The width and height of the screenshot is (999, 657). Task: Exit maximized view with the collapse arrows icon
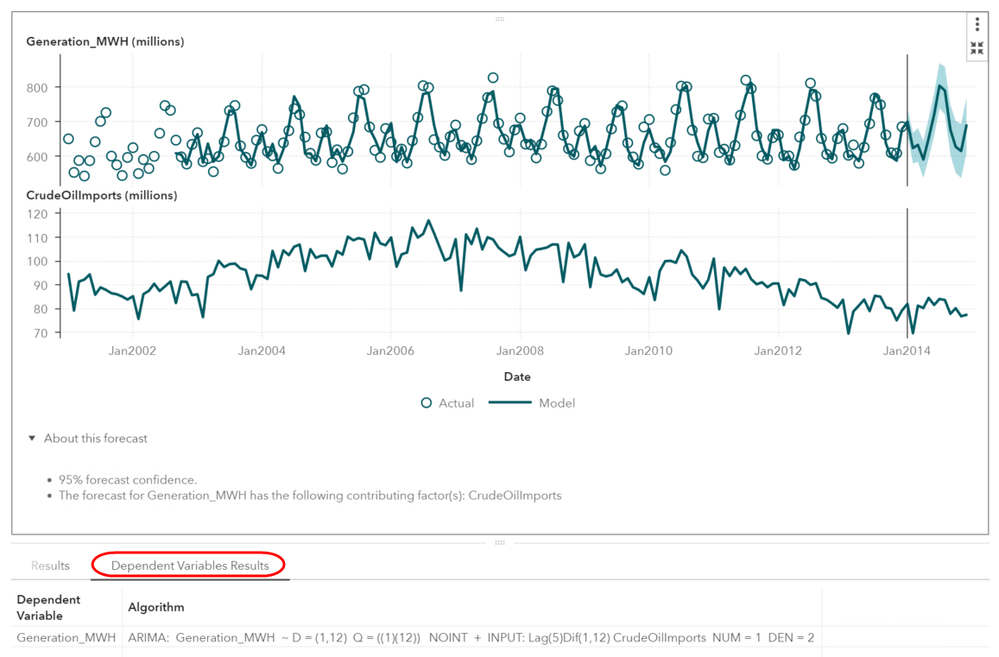[977, 45]
